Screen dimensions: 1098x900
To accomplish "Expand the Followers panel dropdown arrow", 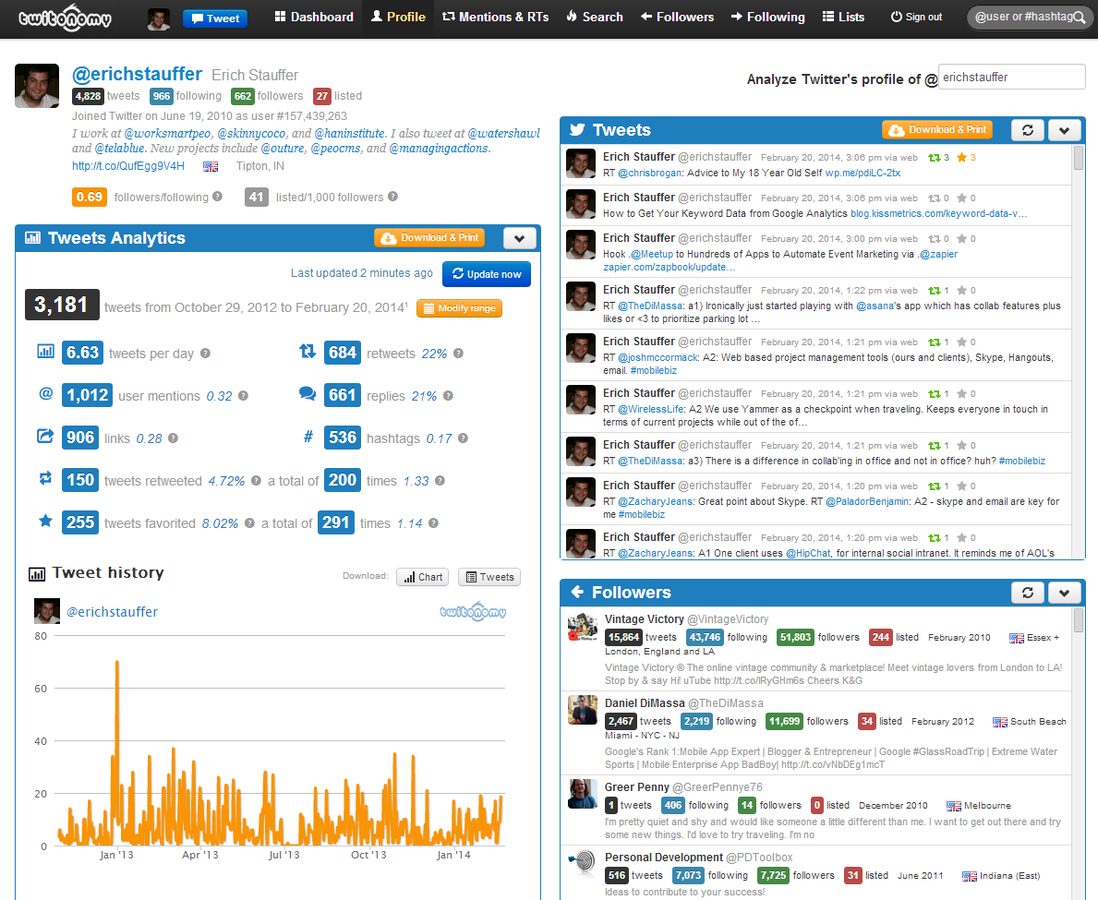I will (1064, 593).
